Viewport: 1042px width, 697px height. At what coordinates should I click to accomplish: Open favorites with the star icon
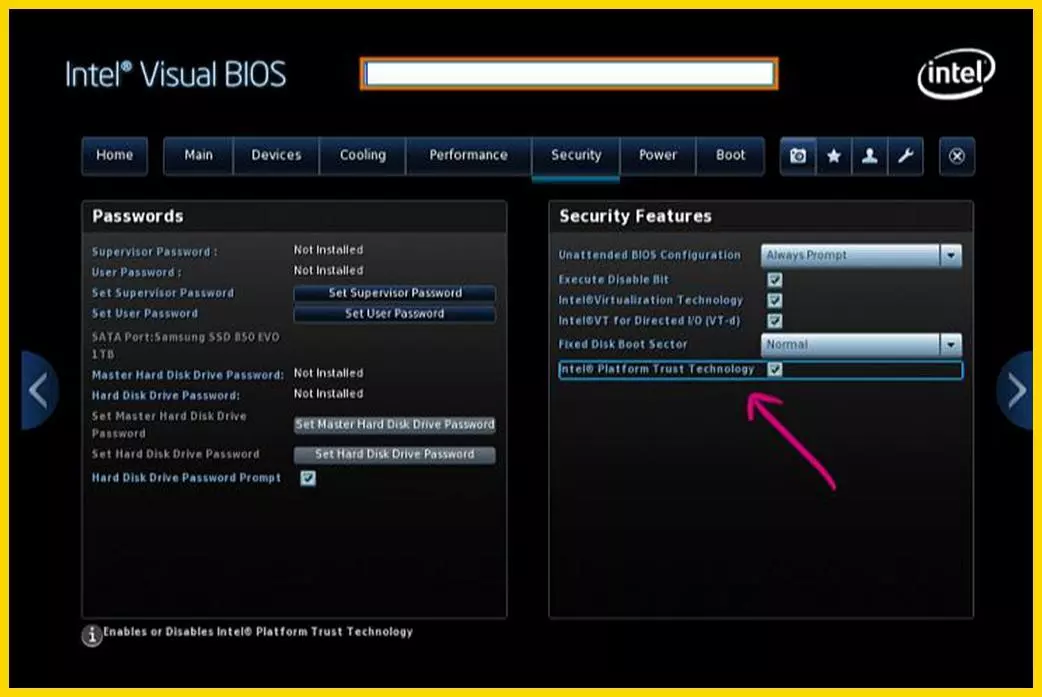(x=834, y=156)
